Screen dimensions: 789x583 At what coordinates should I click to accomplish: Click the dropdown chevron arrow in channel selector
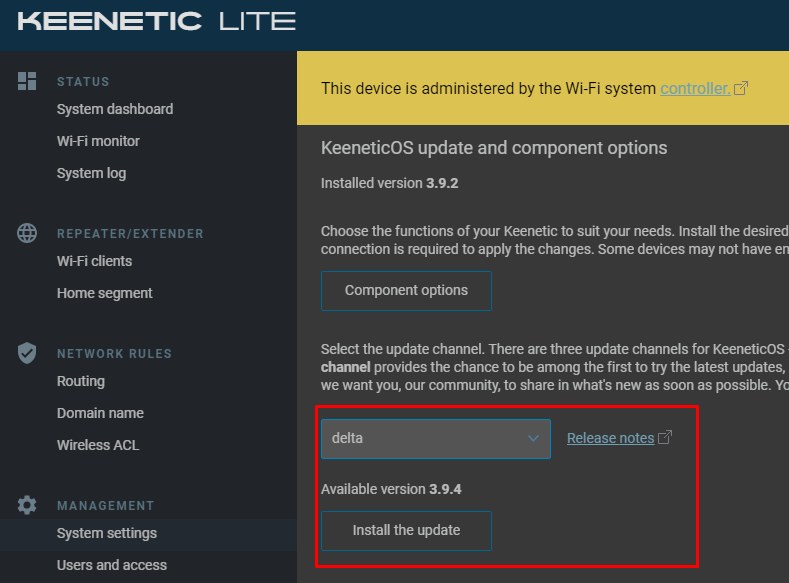pyautogui.click(x=533, y=439)
